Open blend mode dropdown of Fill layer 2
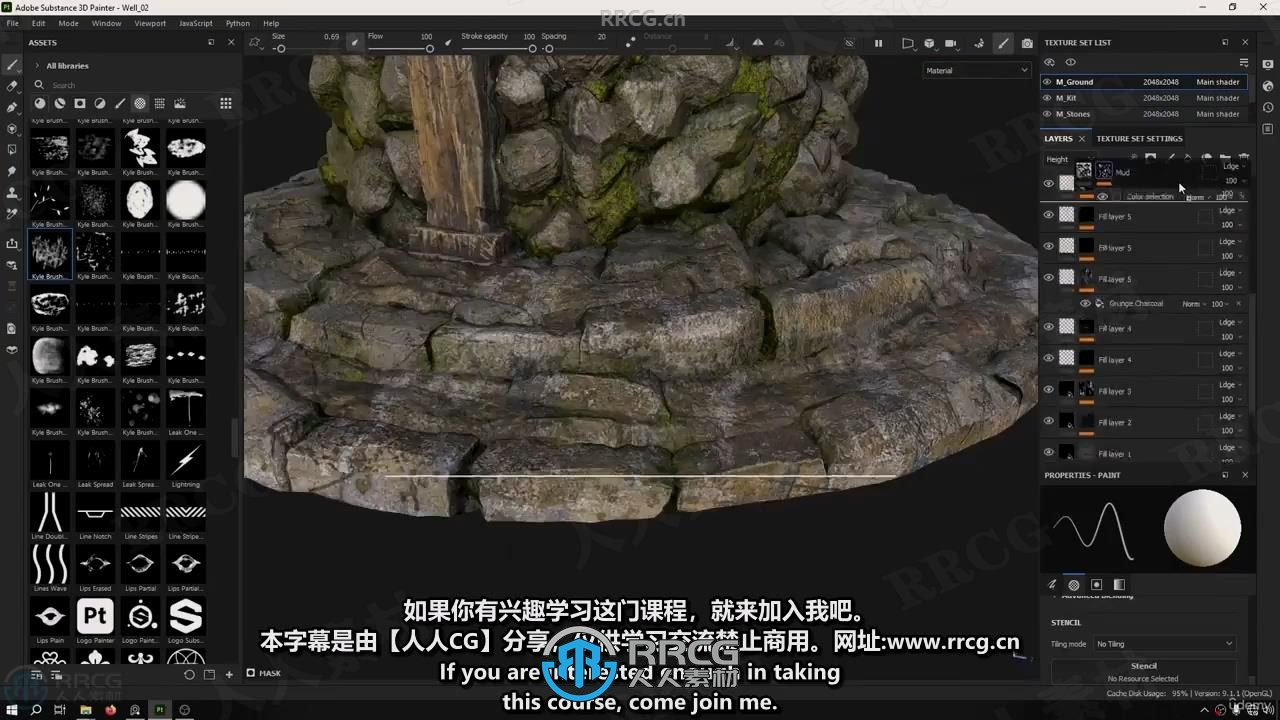This screenshot has height=720, width=1280. (x=1231, y=416)
